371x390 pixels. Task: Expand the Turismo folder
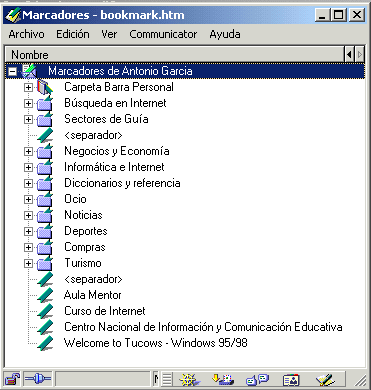coord(28,263)
